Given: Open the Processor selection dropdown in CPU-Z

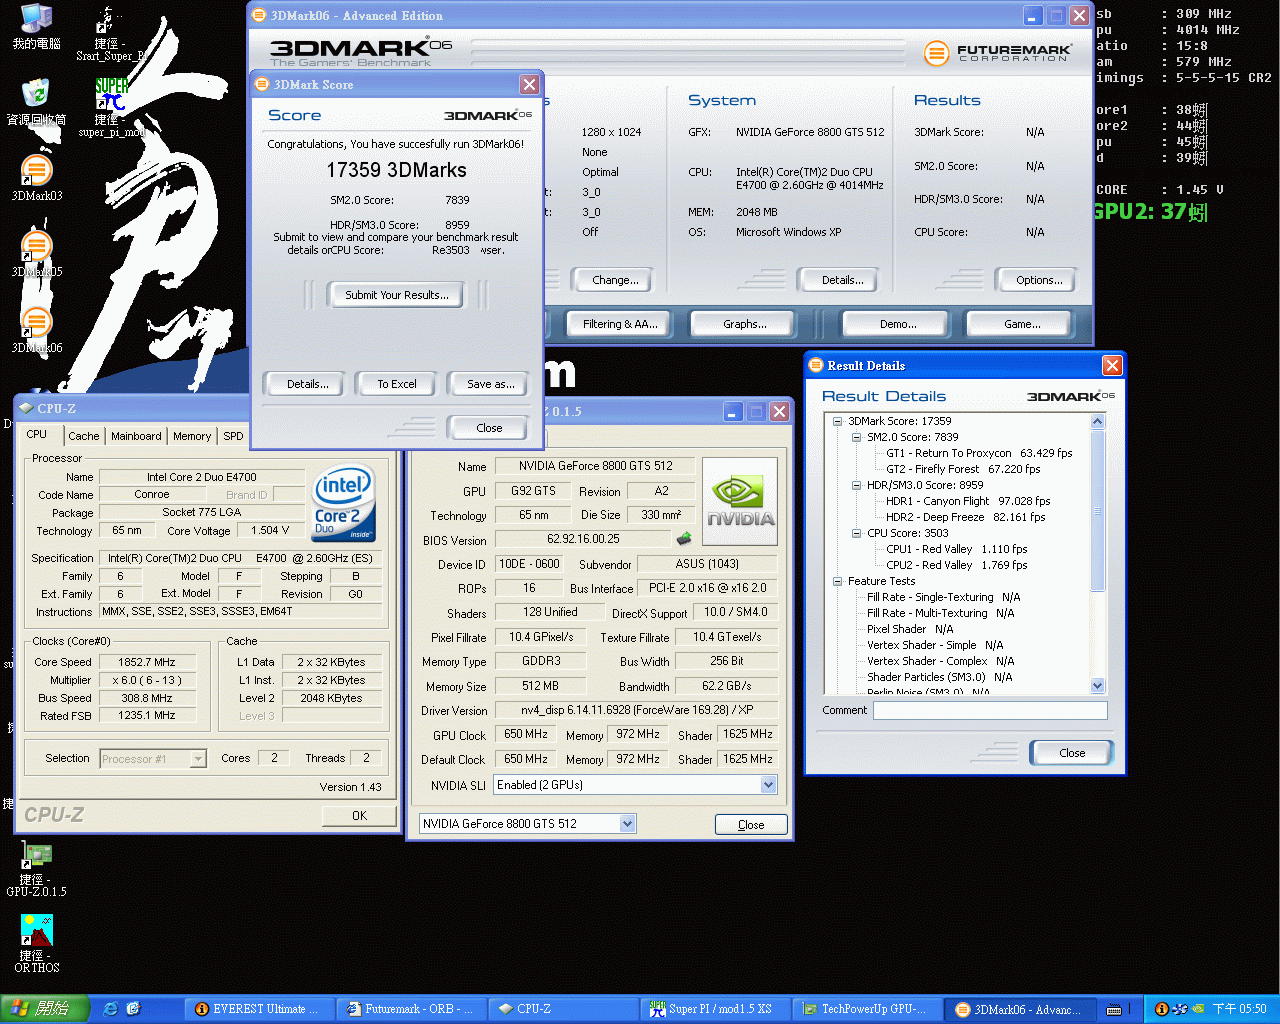Looking at the screenshot, I should click(198, 759).
